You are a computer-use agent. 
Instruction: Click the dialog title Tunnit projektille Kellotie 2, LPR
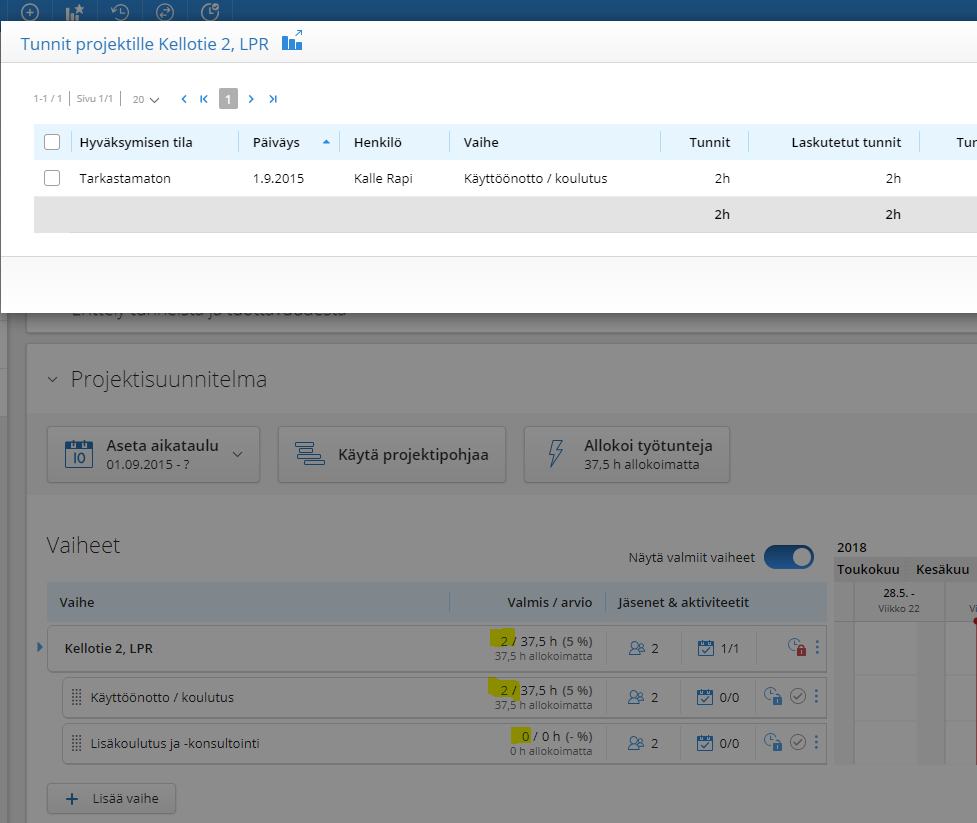tap(145, 44)
